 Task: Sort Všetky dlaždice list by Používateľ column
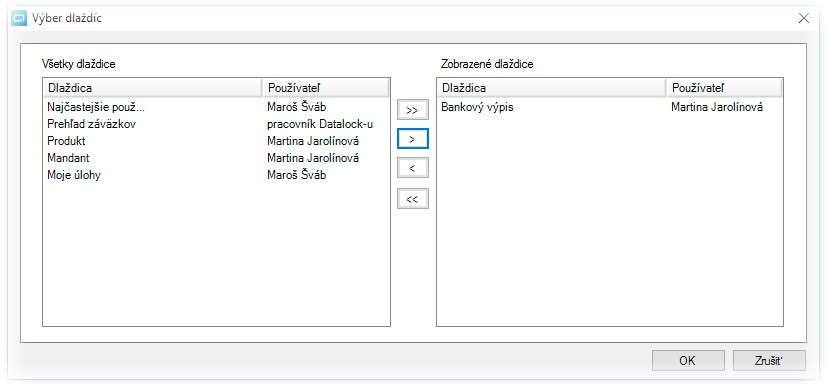click(325, 88)
